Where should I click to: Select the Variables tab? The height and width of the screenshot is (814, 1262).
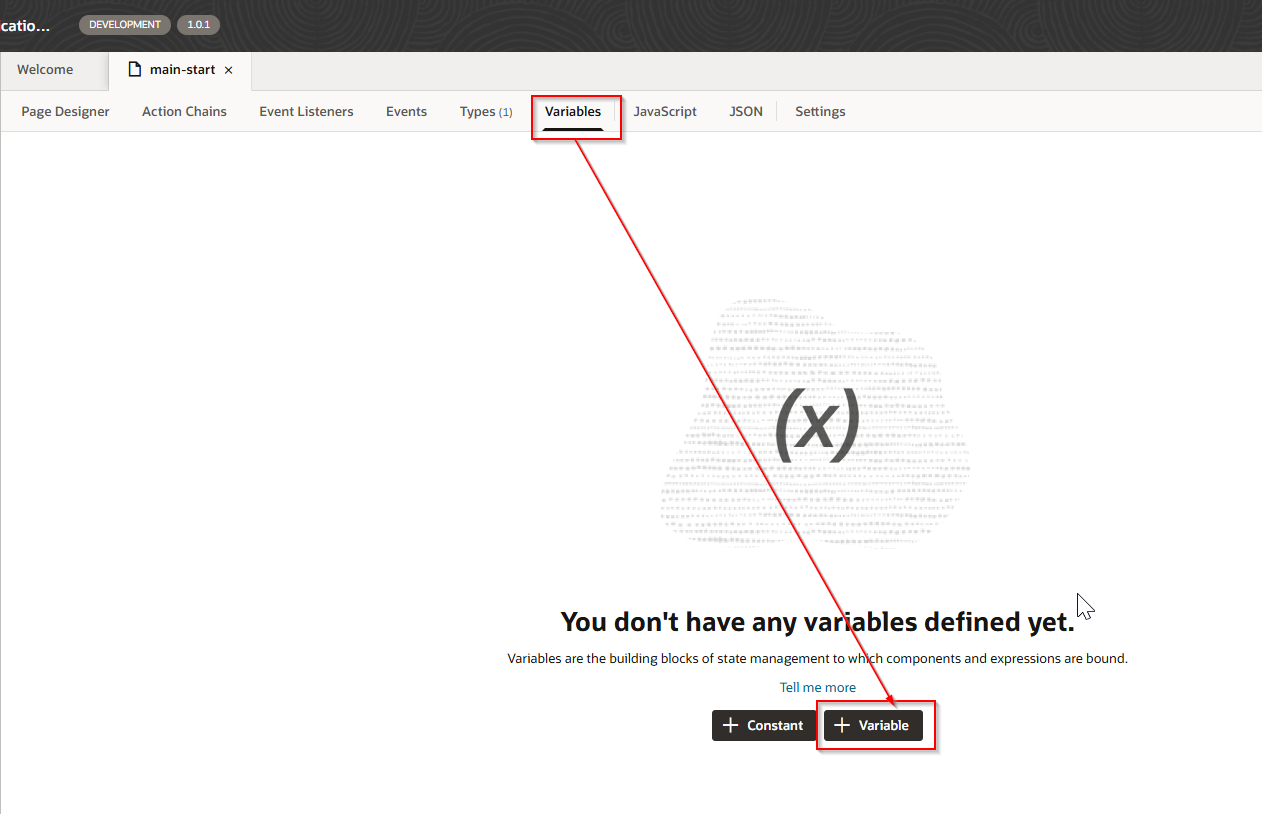tap(573, 112)
